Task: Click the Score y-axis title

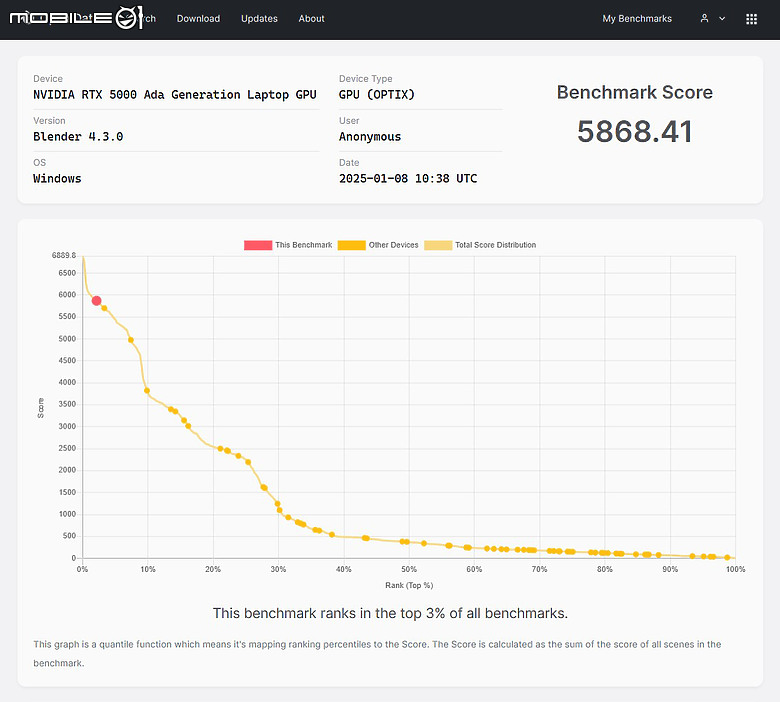Action: [x=41, y=408]
